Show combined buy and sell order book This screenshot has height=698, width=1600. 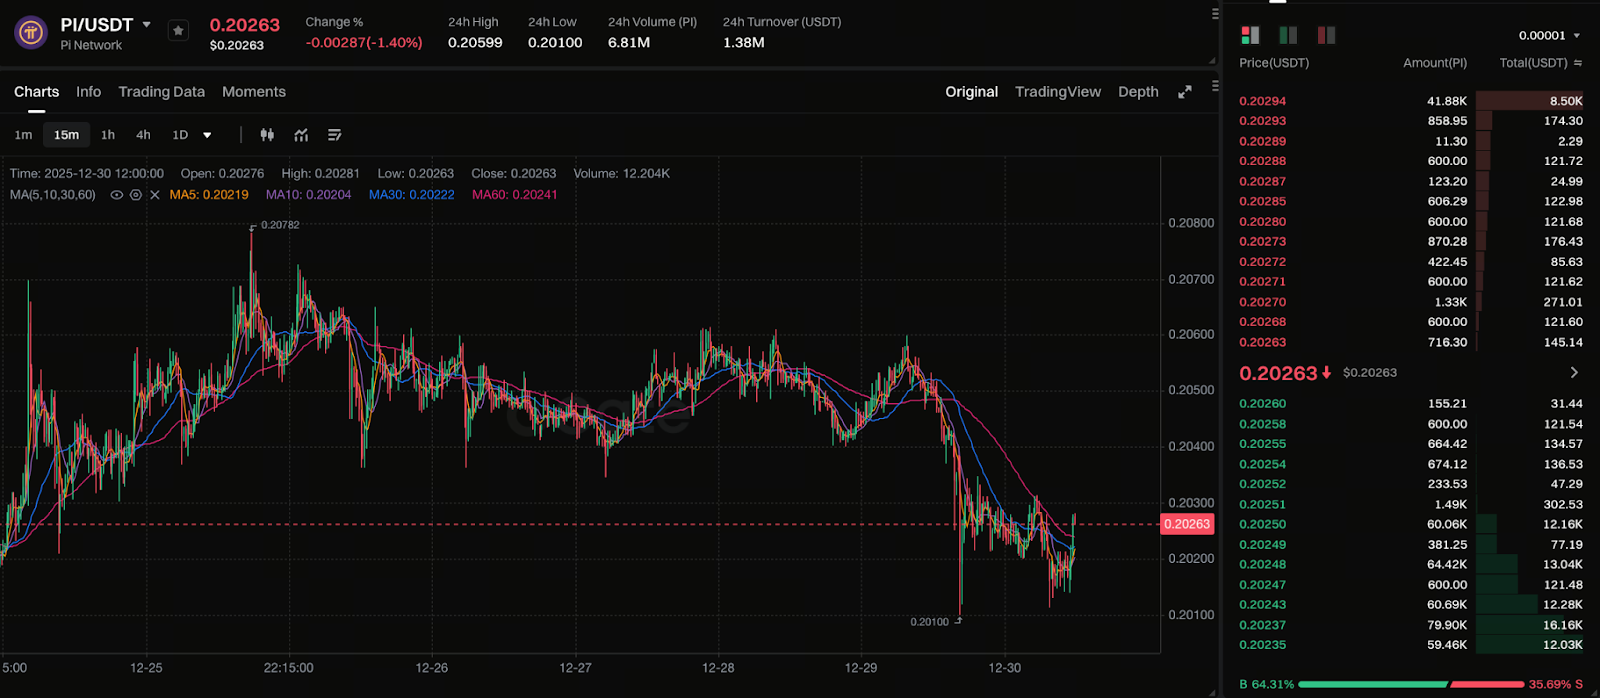pyautogui.click(x=1250, y=35)
